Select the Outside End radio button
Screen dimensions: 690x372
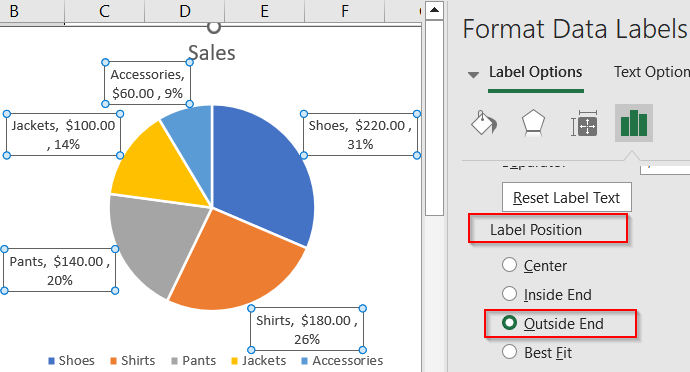[509, 323]
